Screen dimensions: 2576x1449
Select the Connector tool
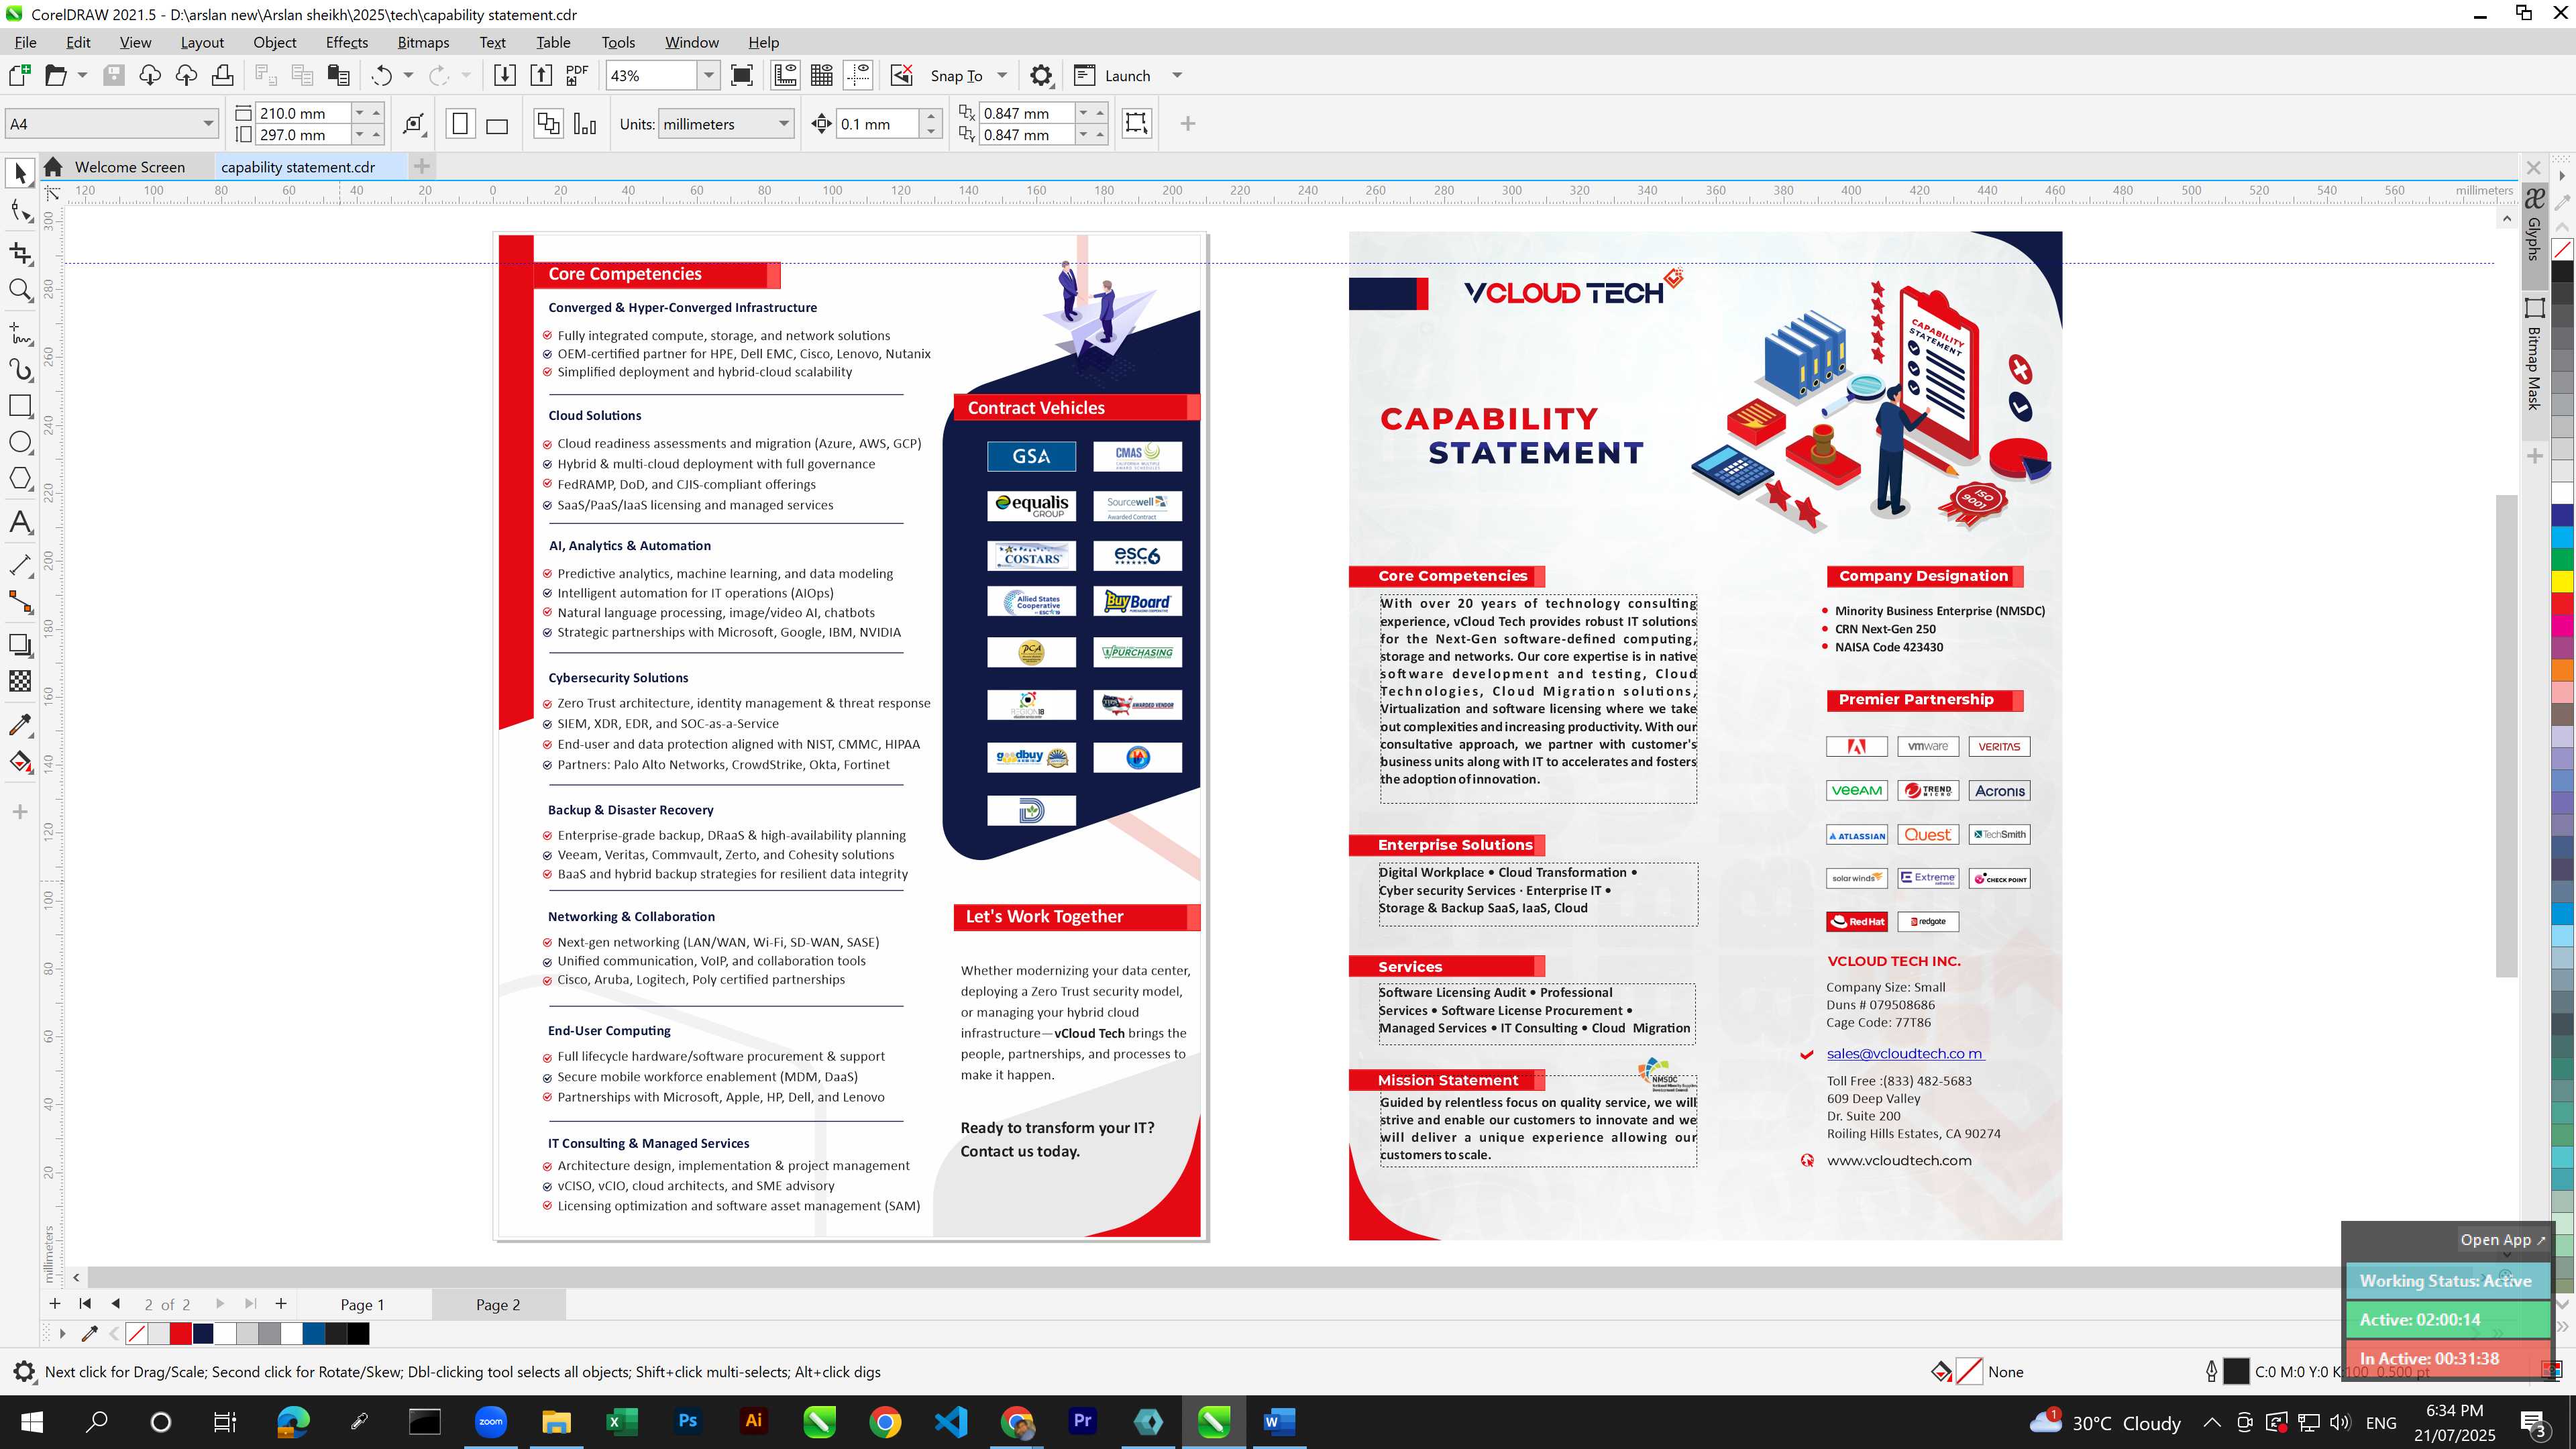point(20,602)
